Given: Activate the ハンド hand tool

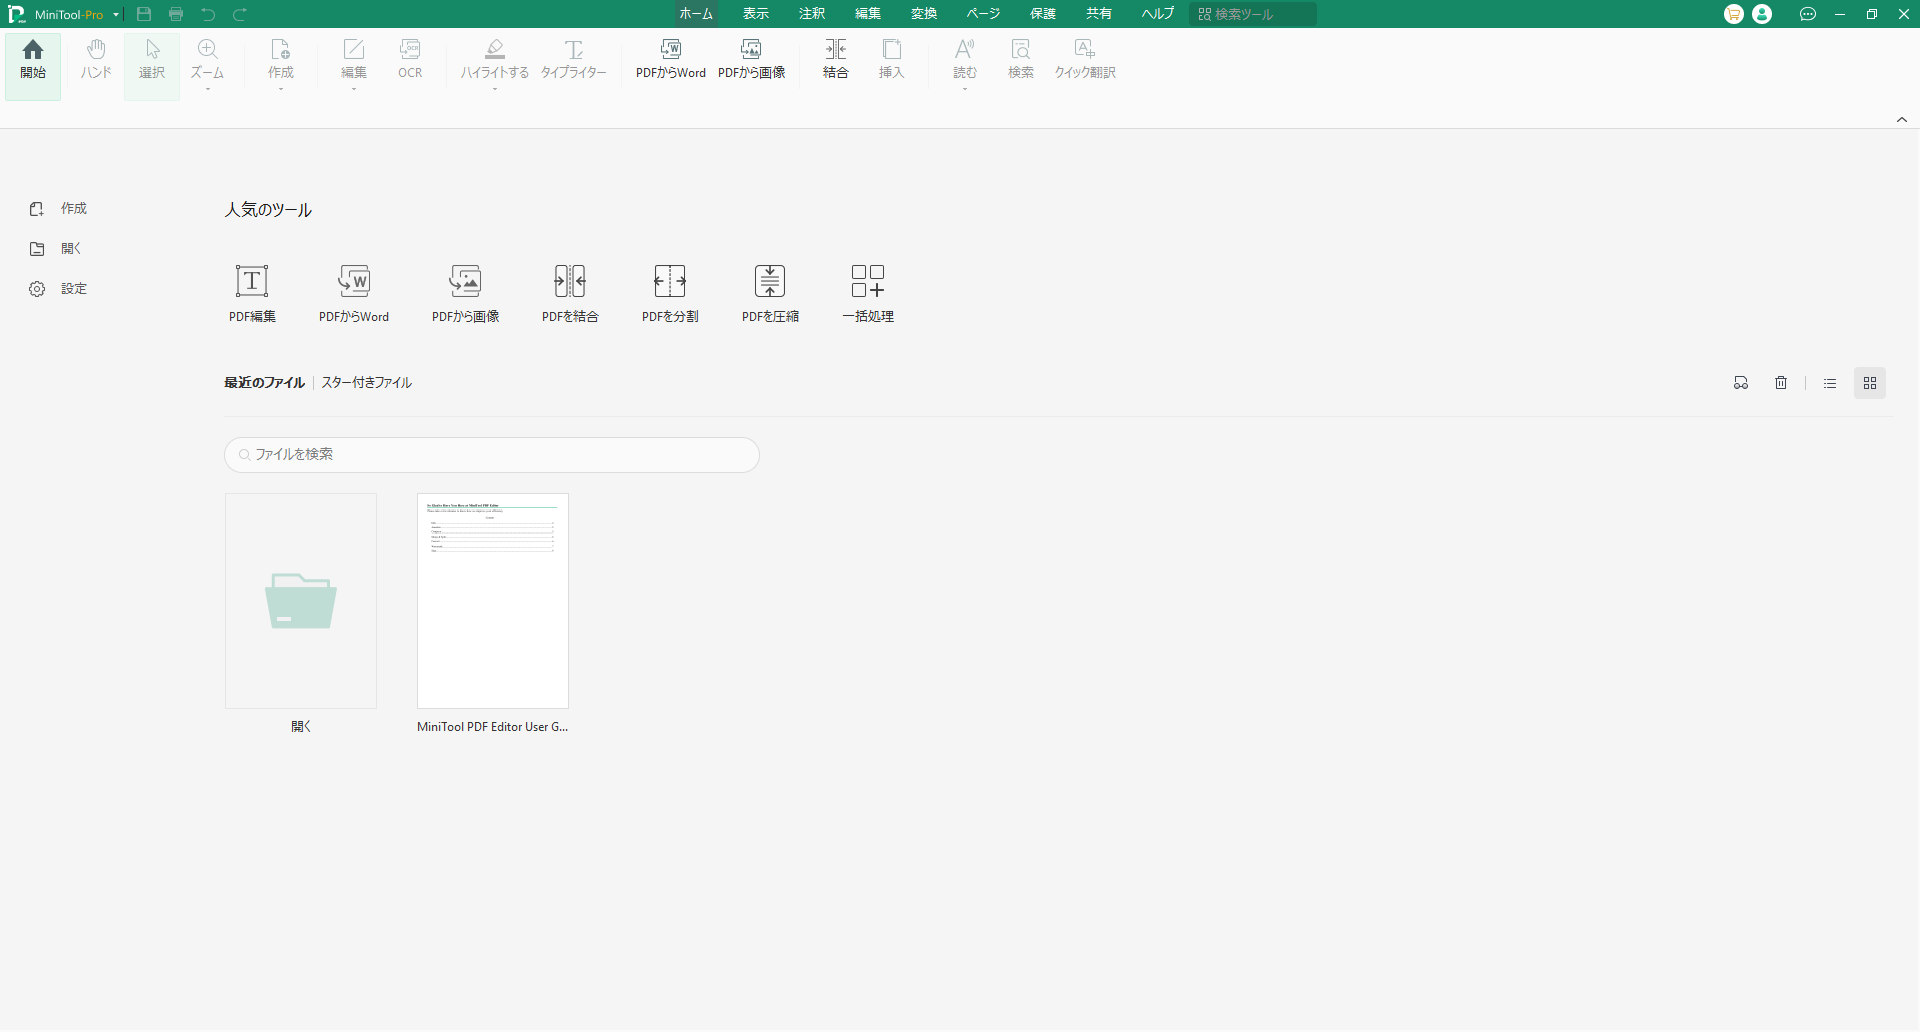Looking at the screenshot, I should point(96,59).
